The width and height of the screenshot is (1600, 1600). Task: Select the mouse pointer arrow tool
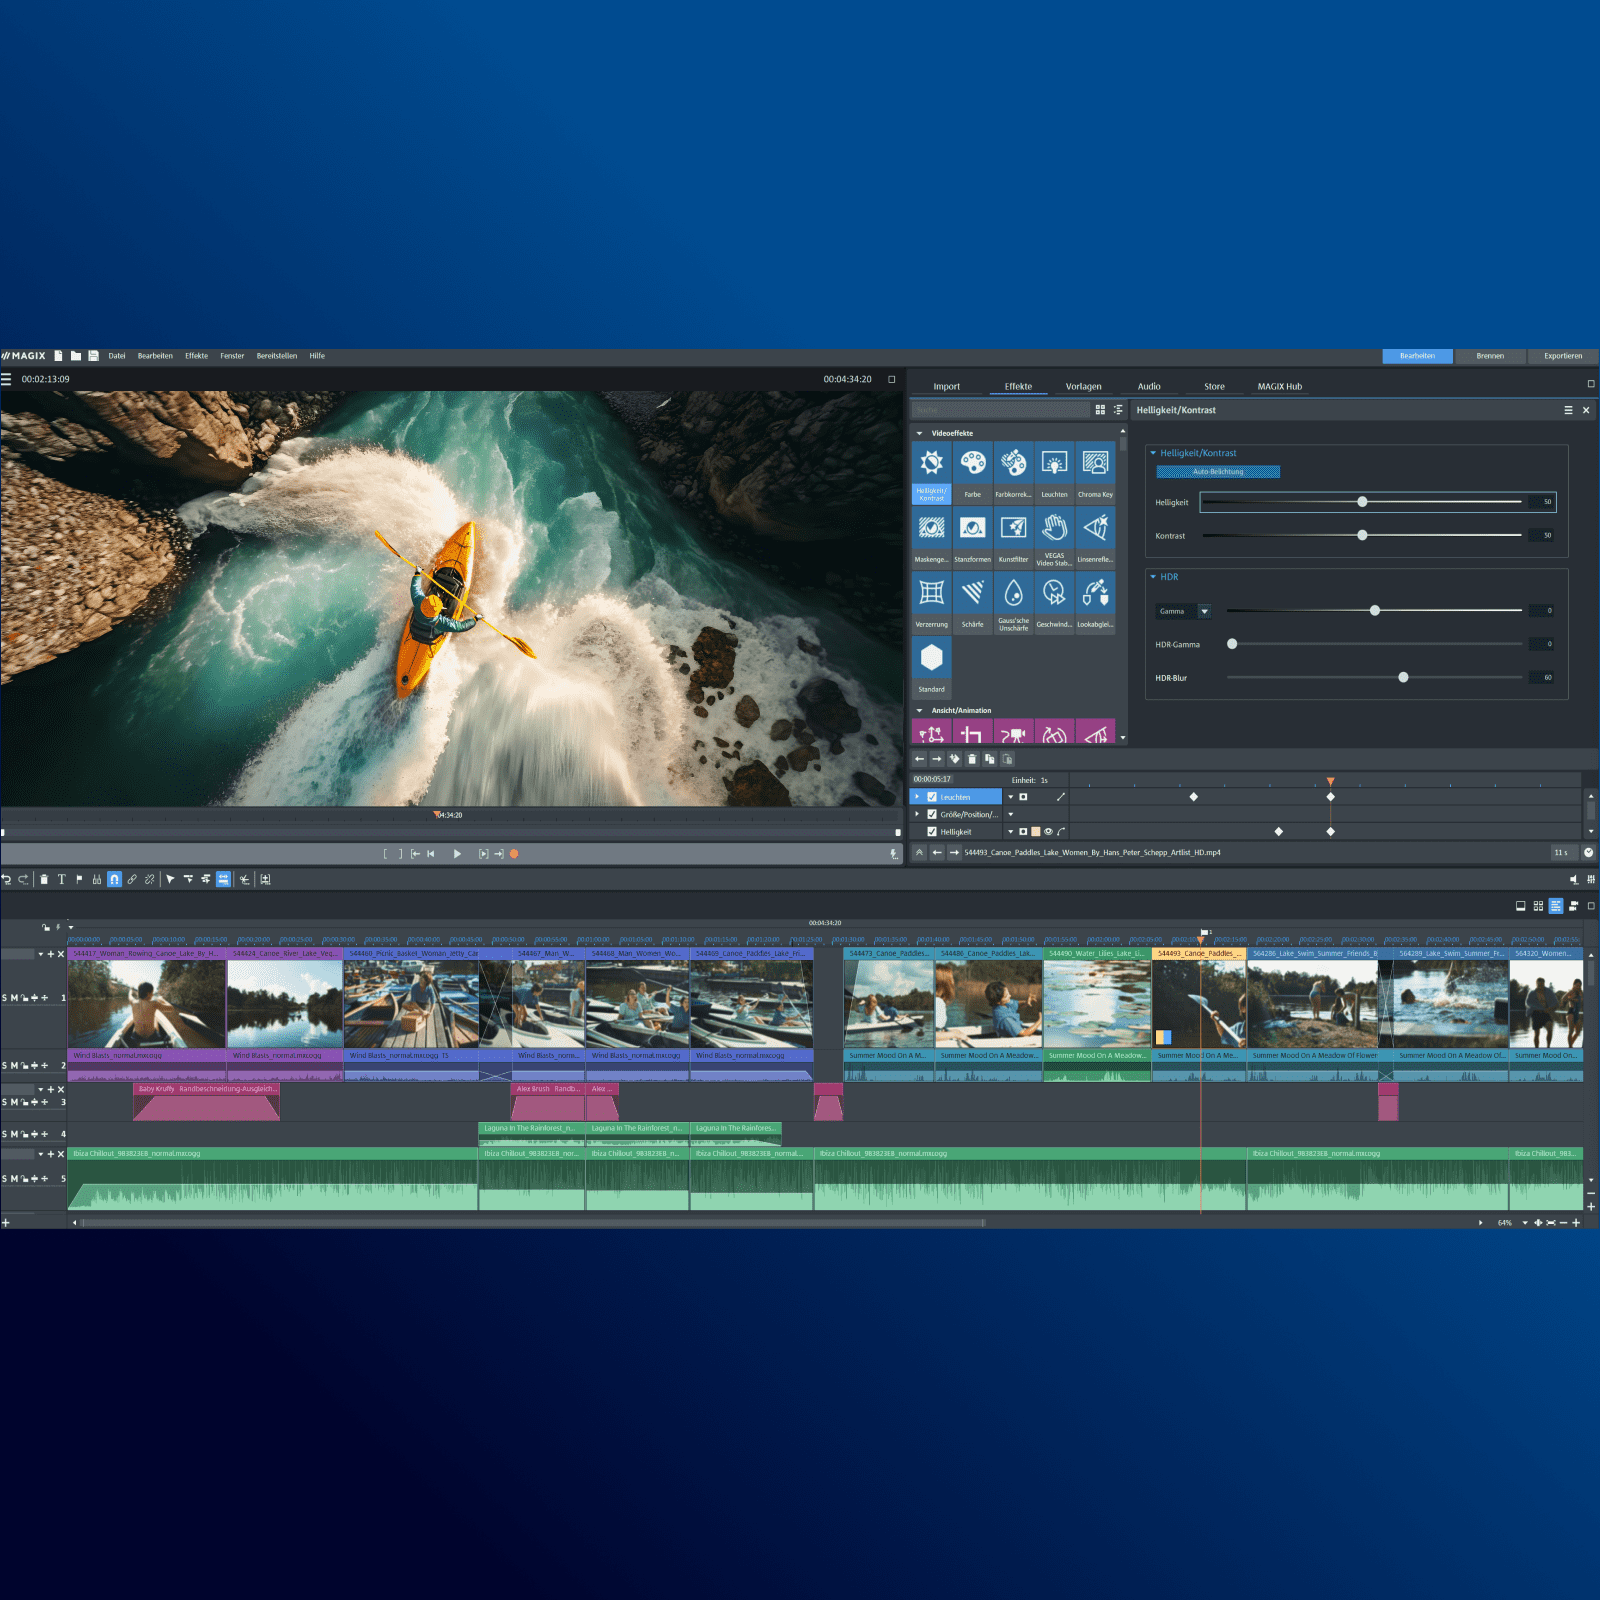point(170,879)
